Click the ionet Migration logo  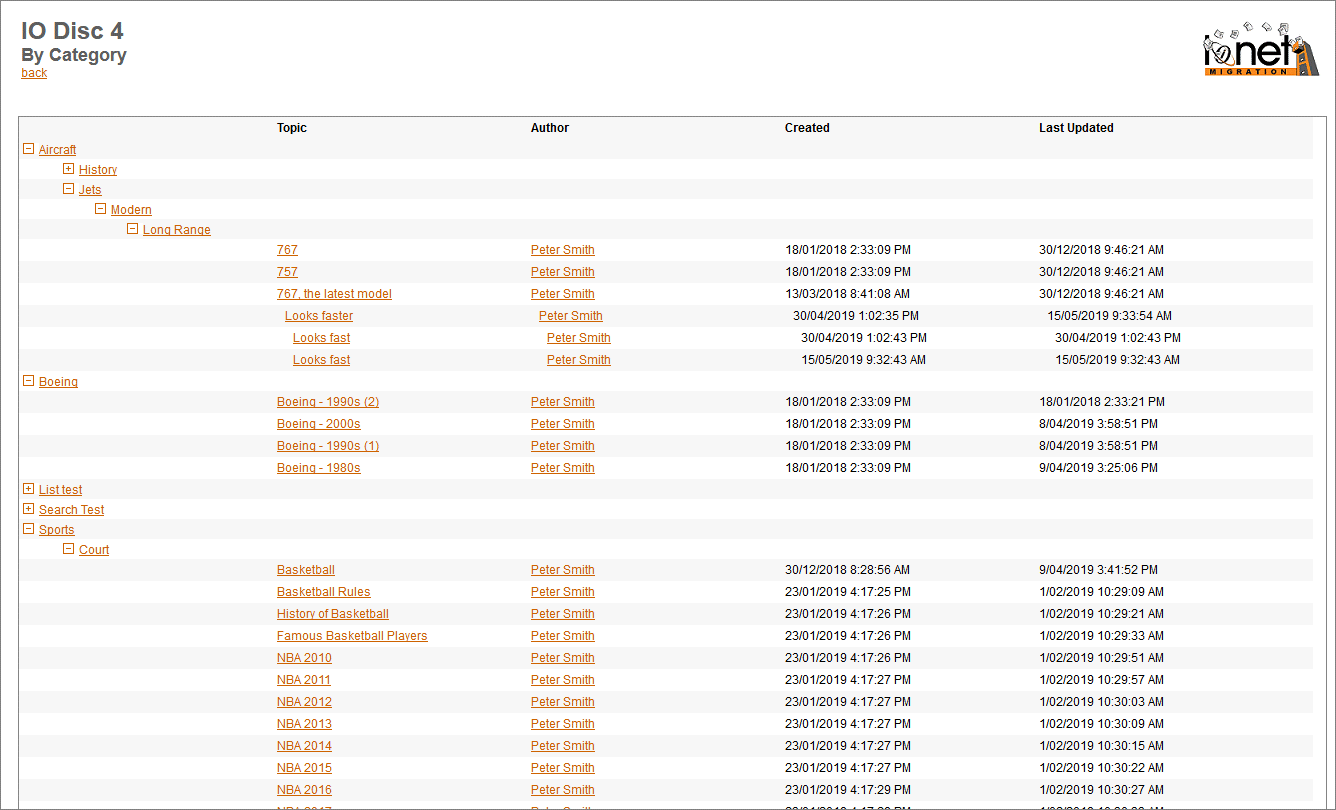pyautogui.click(x=1261, y=49)
